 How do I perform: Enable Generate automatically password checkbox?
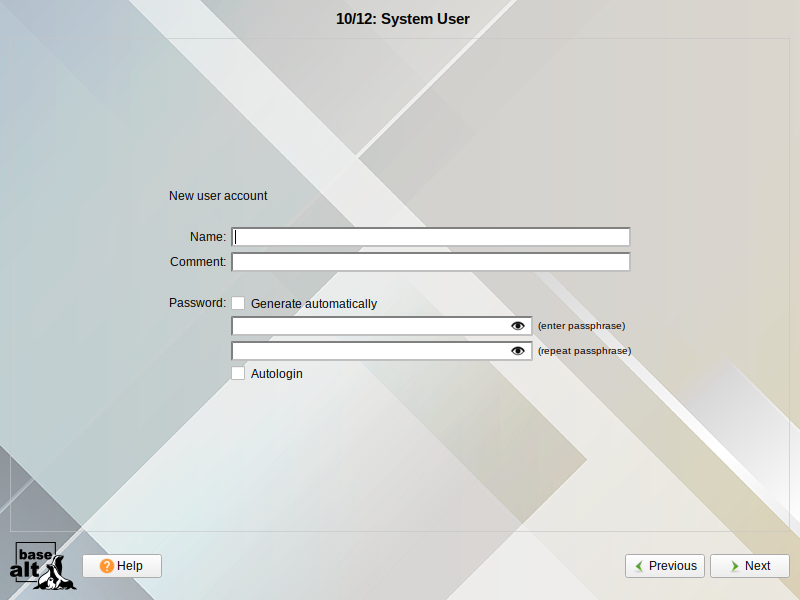point(238,303)
